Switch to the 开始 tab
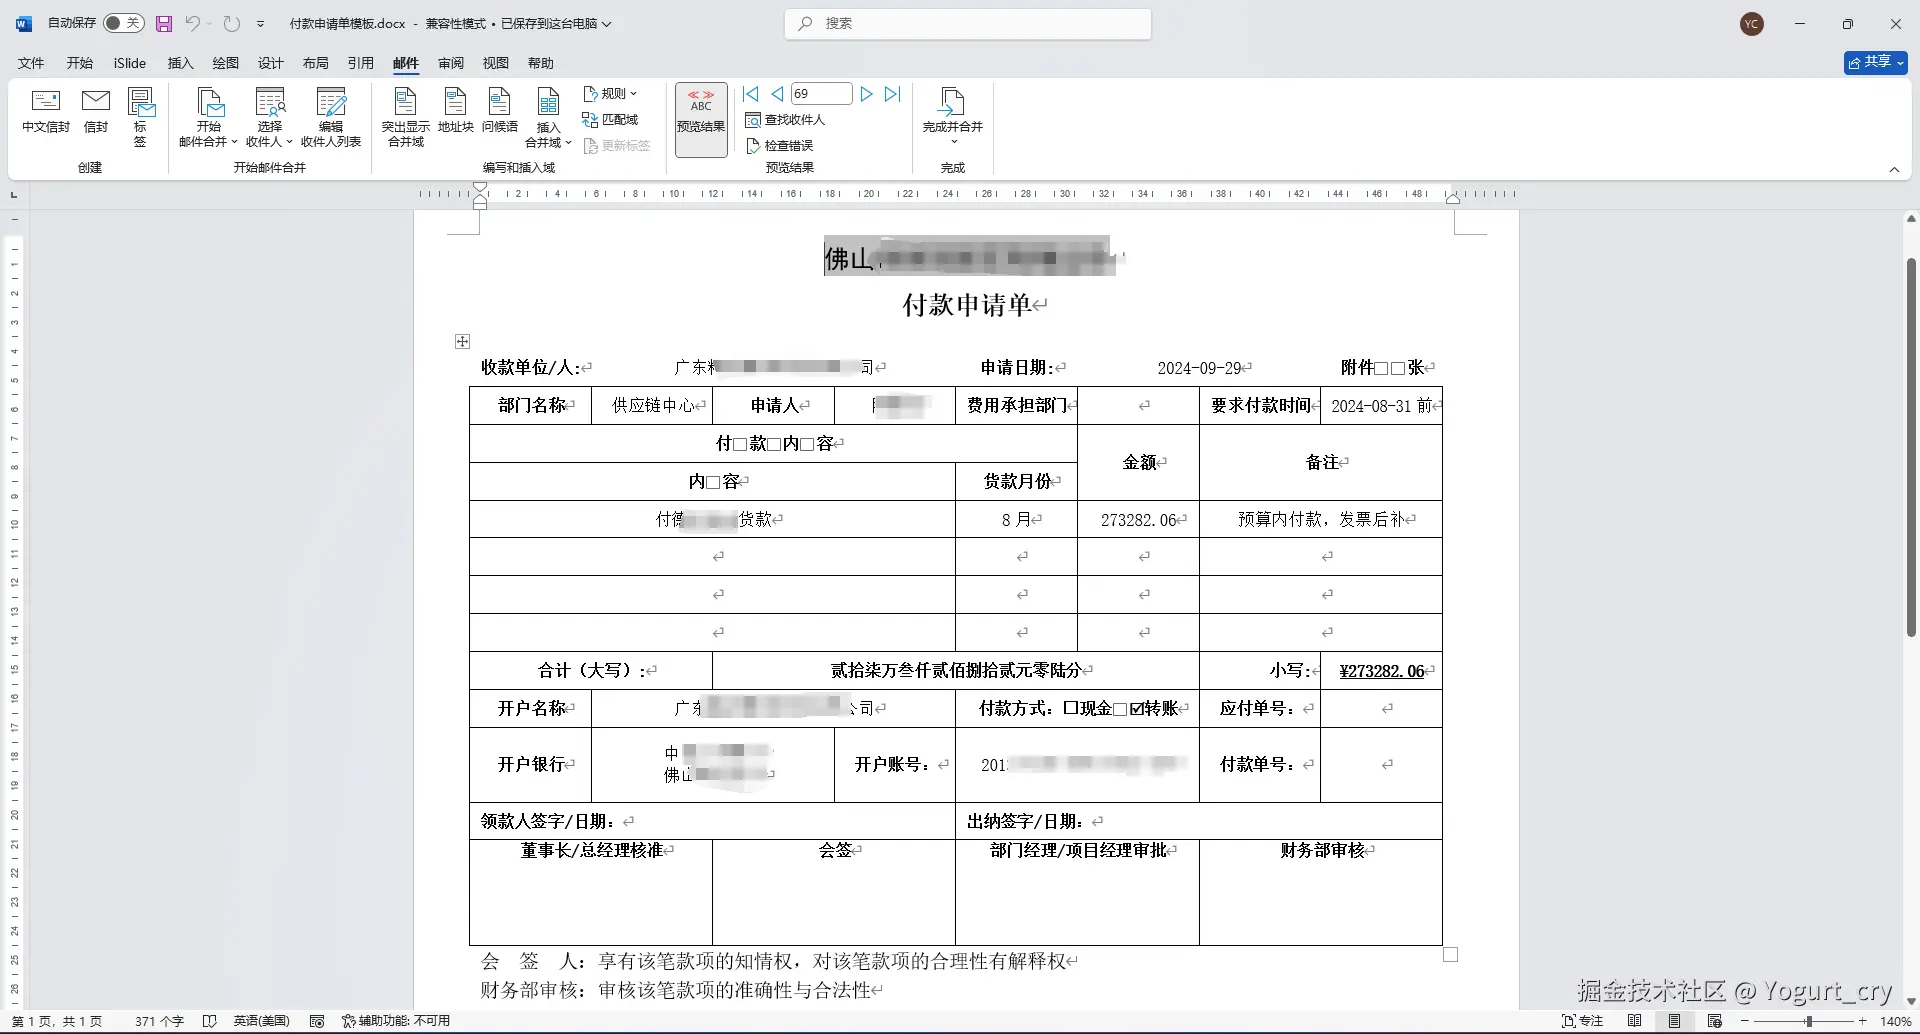This screenshot has height=1034, width=1920. (x=80, y=63)
